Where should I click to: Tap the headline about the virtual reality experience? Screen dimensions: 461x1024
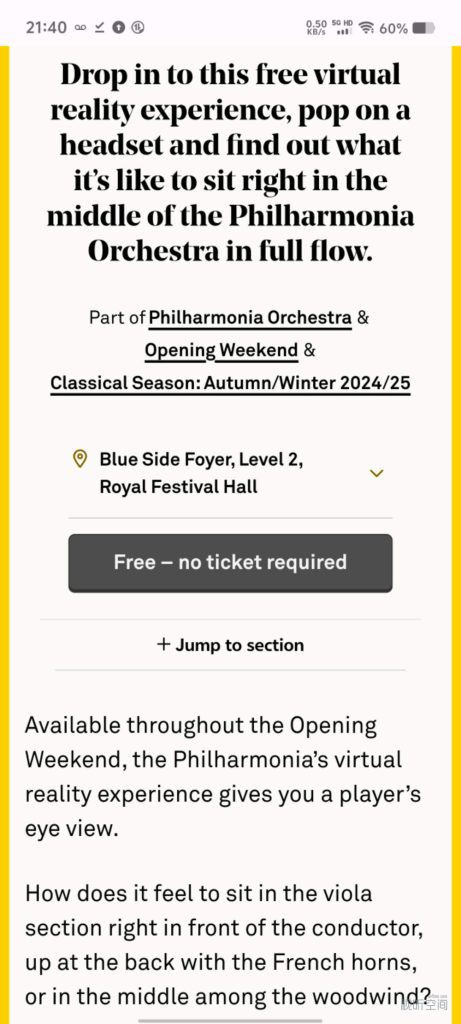click(230, 163)
